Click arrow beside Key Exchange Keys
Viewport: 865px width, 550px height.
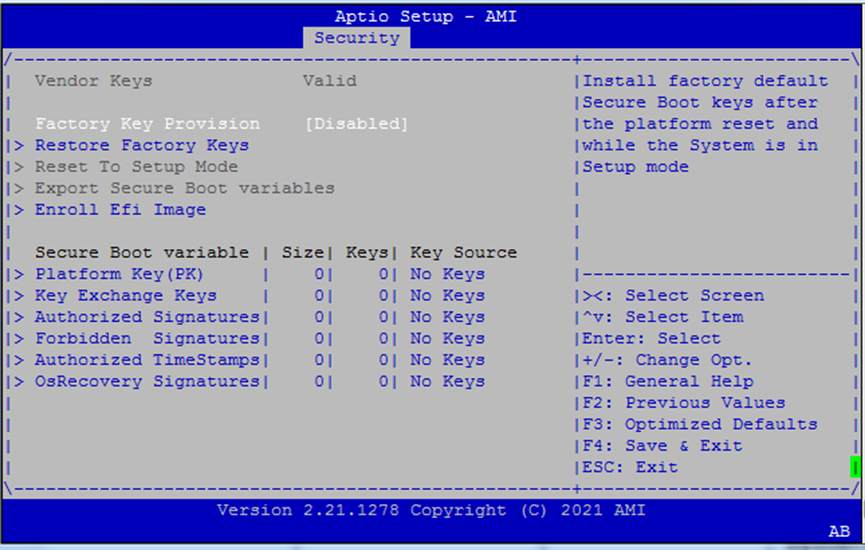tap(19, 296)
